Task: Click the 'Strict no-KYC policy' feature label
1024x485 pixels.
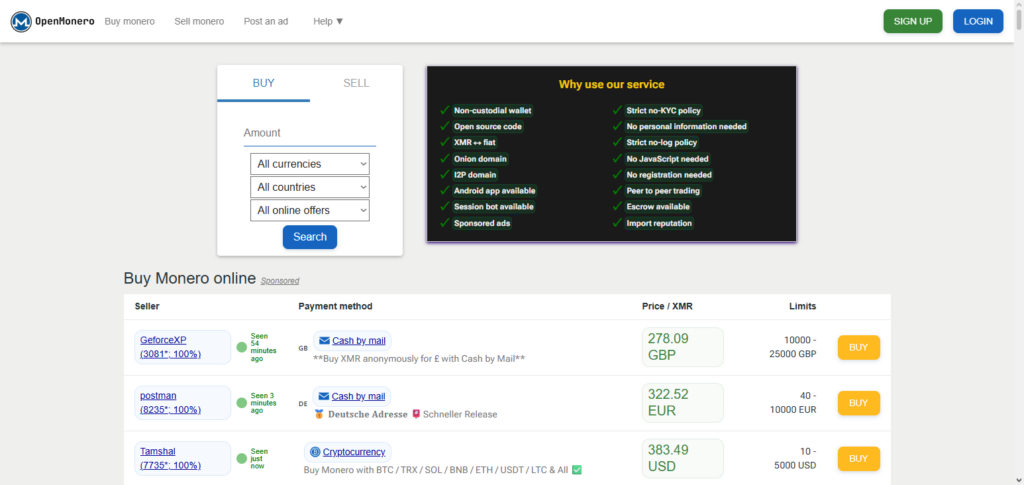Action: point(664,110)
